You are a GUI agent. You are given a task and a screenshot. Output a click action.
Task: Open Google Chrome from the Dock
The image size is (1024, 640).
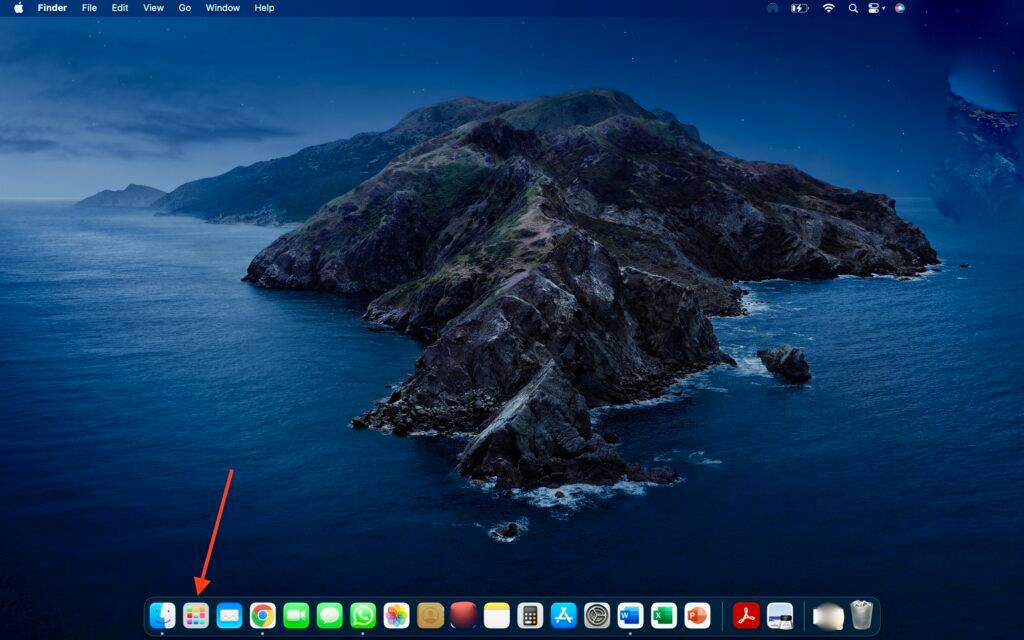click(x=263, y=615)
